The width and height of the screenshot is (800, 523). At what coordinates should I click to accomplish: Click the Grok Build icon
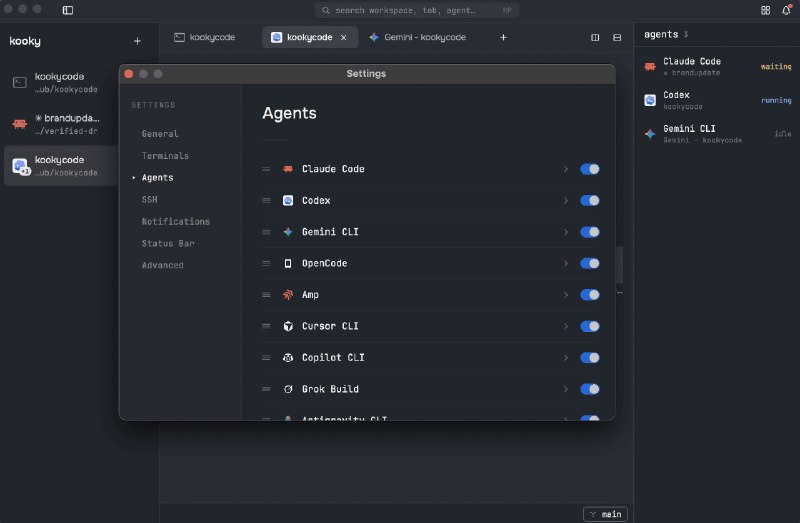(x=288, y=389)
